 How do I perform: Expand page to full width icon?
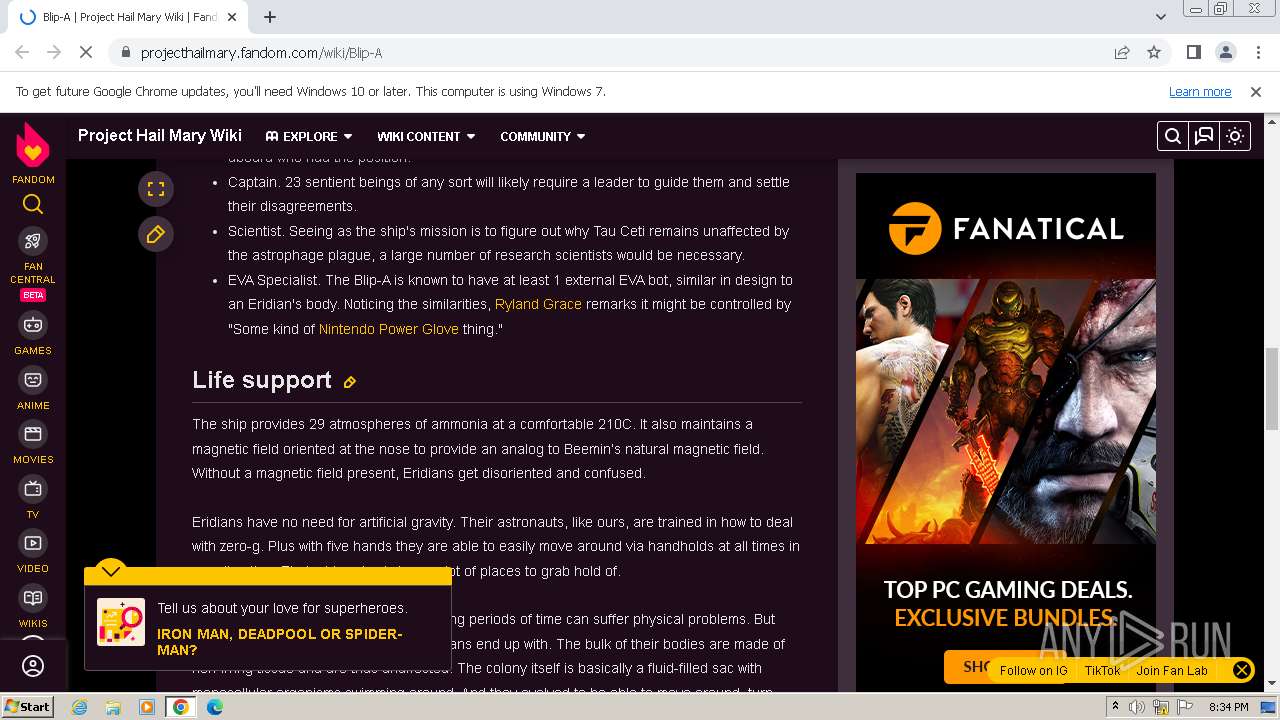point(155,189)
